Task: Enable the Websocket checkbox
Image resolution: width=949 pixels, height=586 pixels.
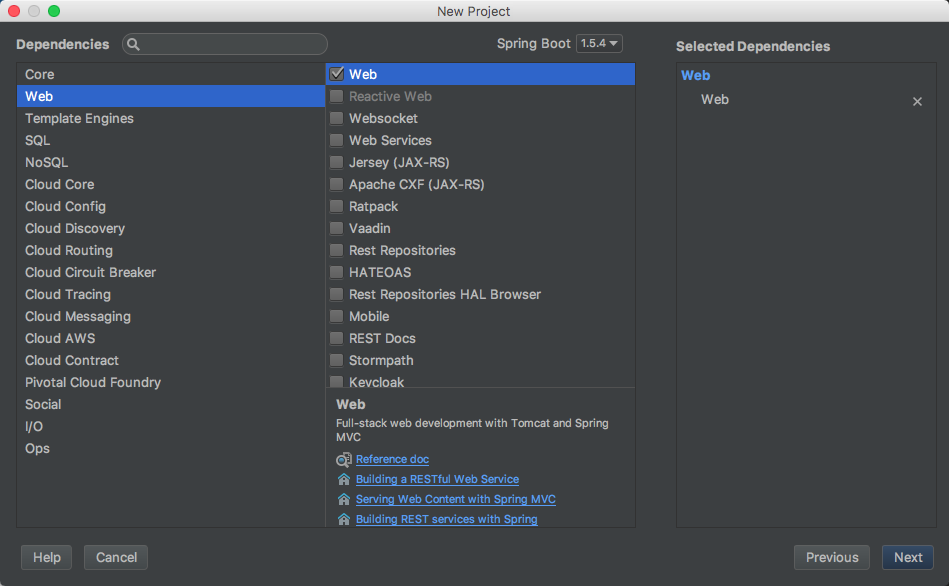Action: (x=337, y=119)
